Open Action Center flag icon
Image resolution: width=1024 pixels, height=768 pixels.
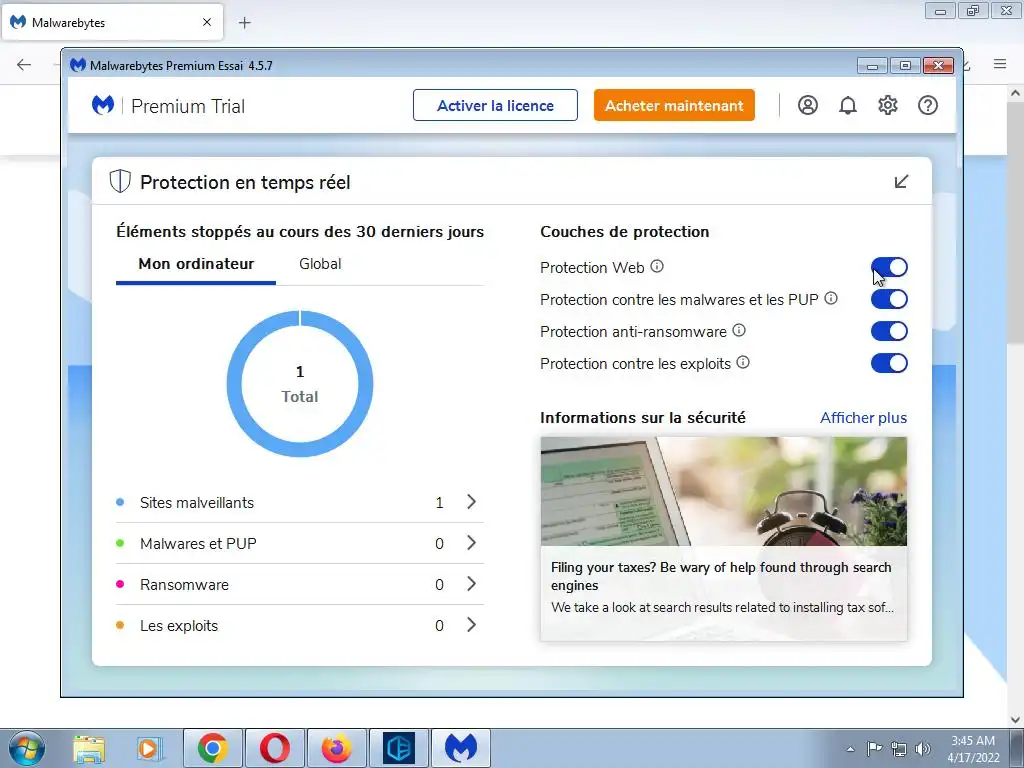[874, 749]
